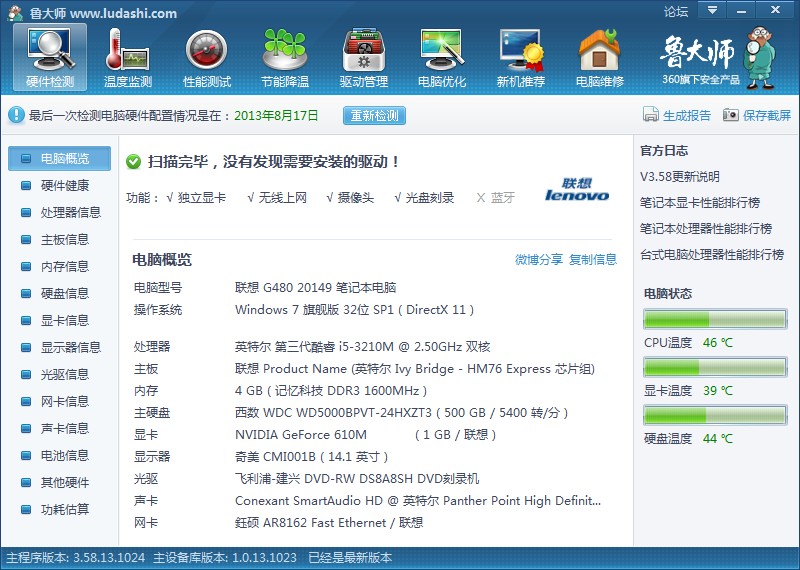The height and width of the screenshot is (570, 800).
Task: Open the 驱动管理 driver management icon
Action: coord(363,57)
